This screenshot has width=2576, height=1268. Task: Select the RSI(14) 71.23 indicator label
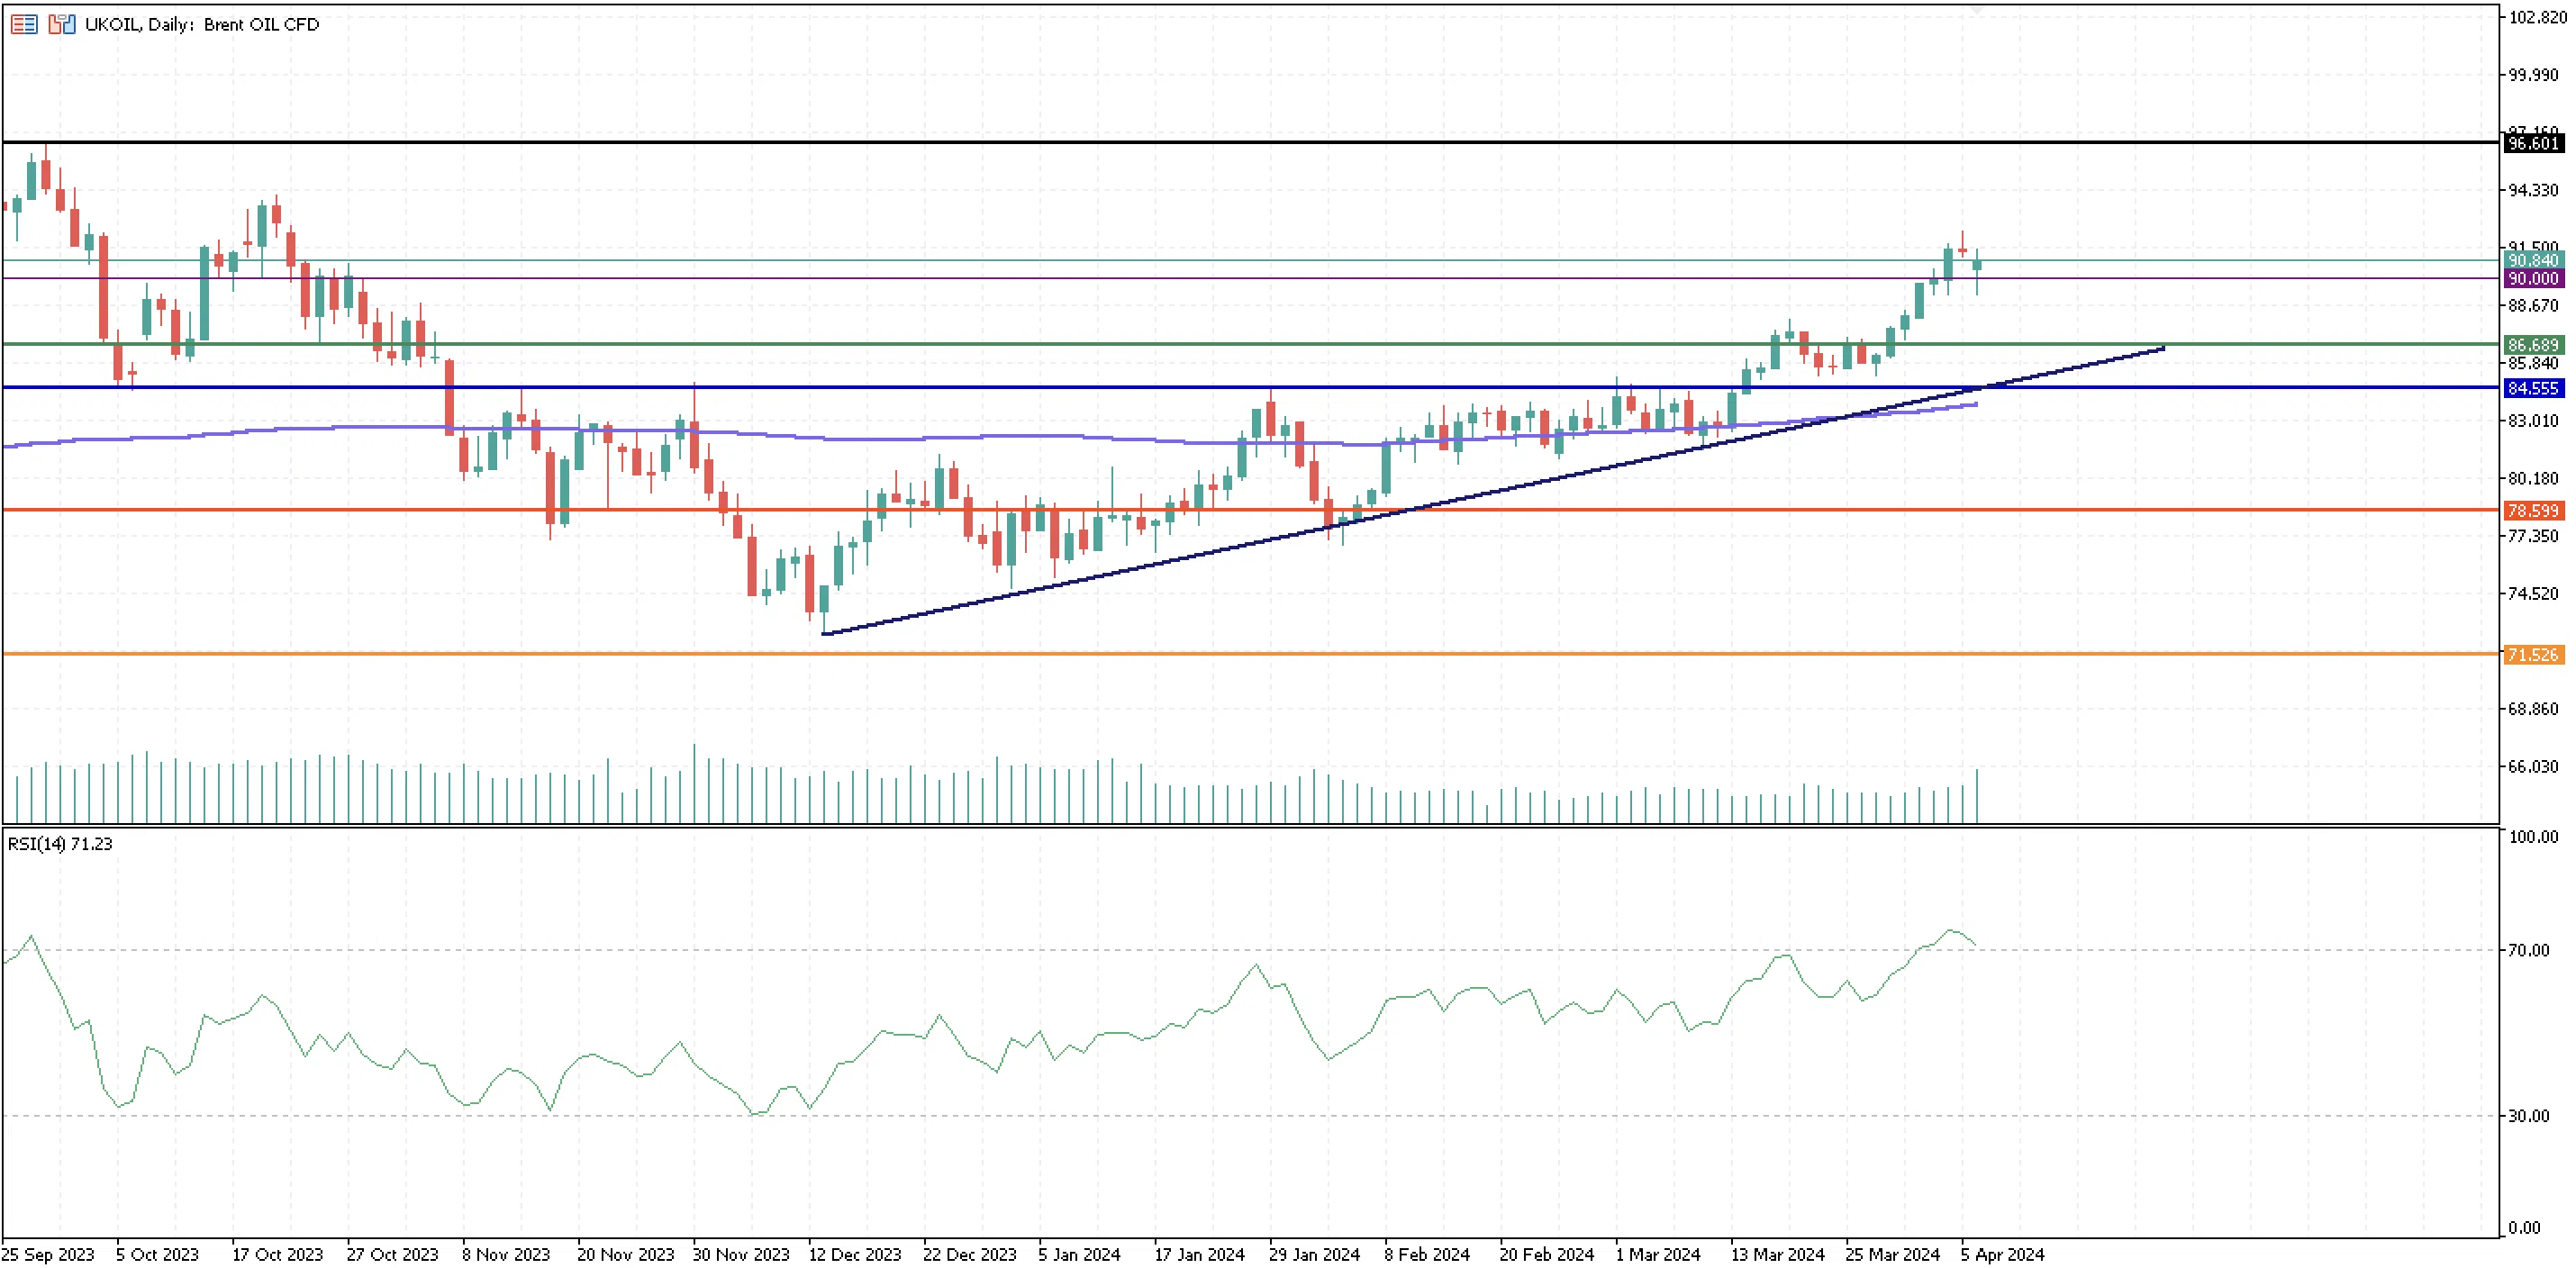tap(60, 844)
